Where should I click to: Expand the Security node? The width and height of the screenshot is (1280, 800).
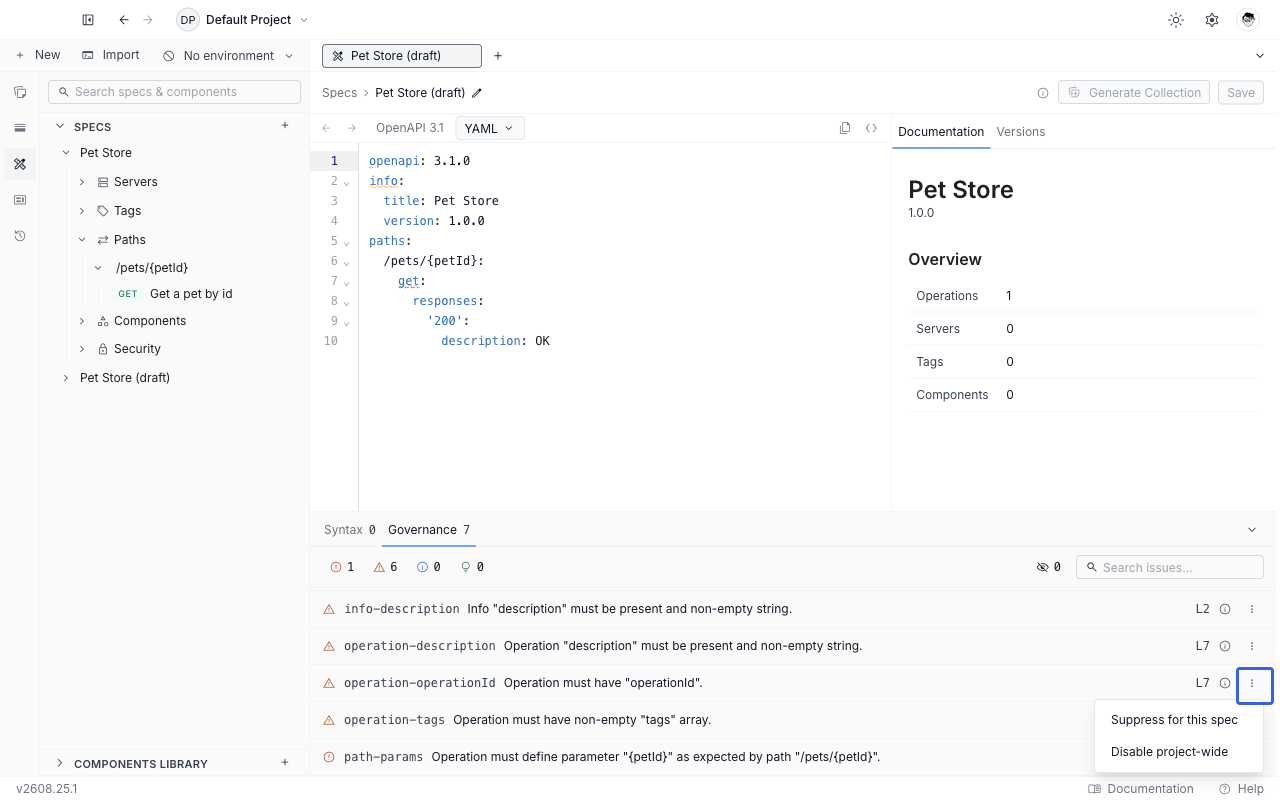point(82,349)
